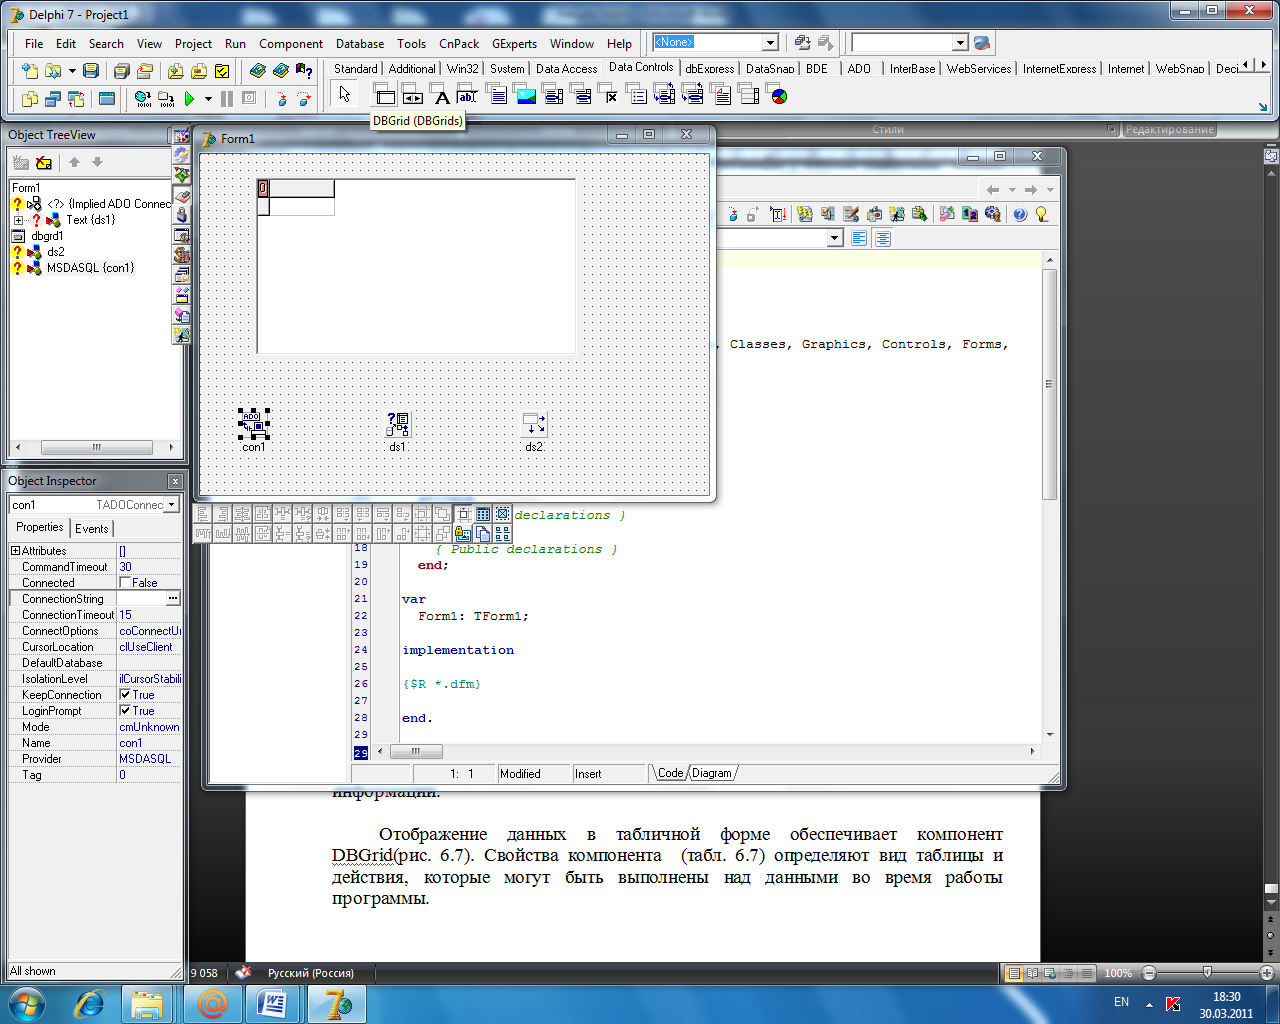Click blue help question icon in editor toolbar
The image size is (1280, 1024).
1020,214
